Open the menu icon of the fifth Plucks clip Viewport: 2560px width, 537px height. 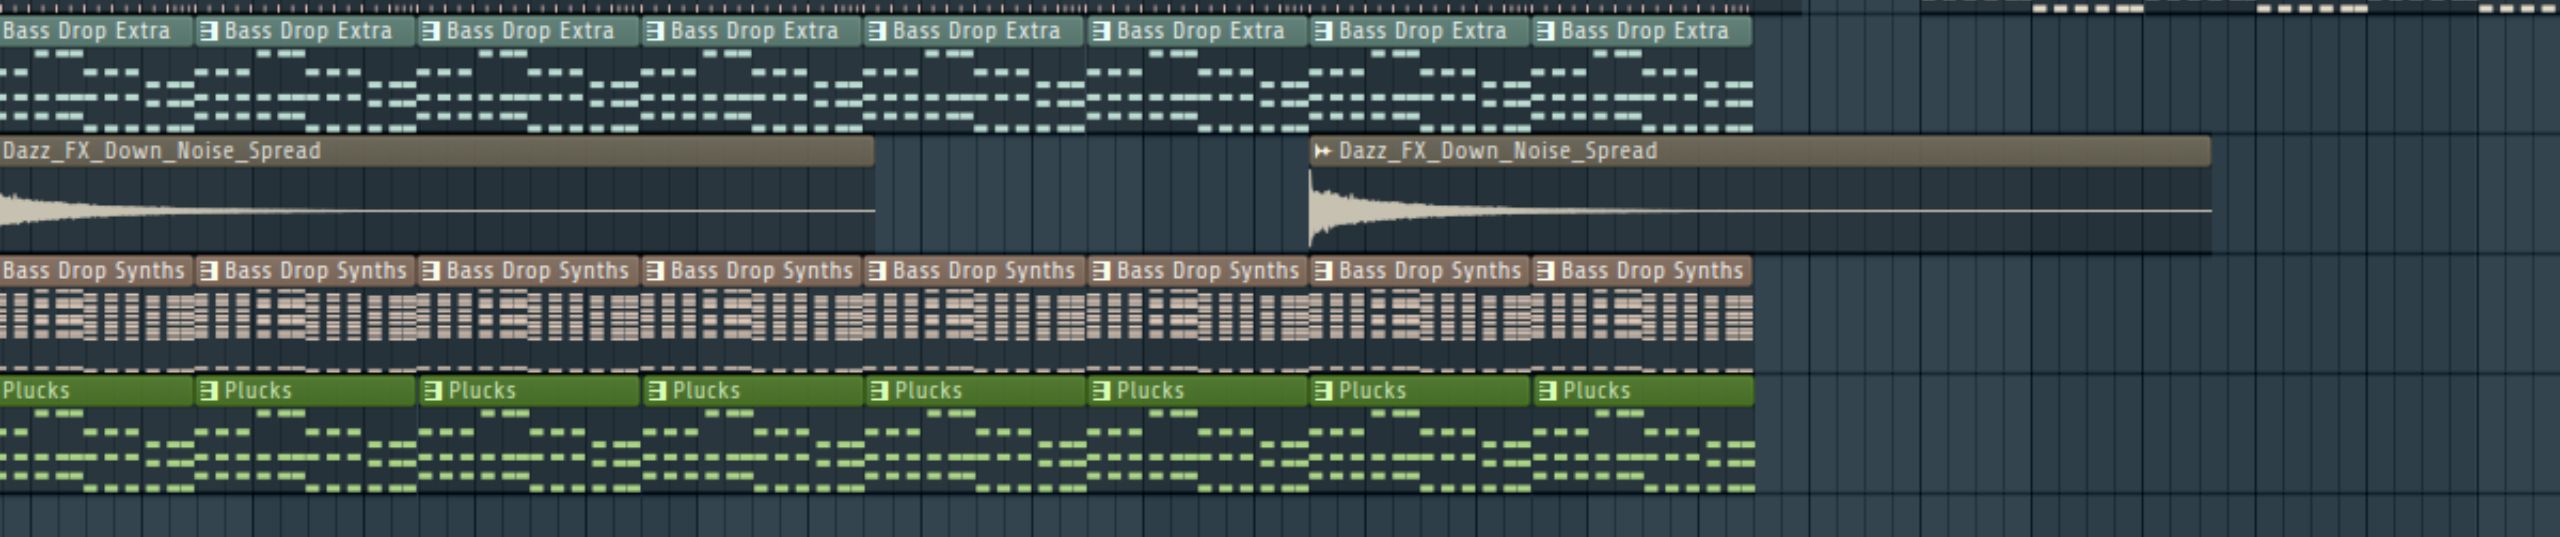(878, 391)
